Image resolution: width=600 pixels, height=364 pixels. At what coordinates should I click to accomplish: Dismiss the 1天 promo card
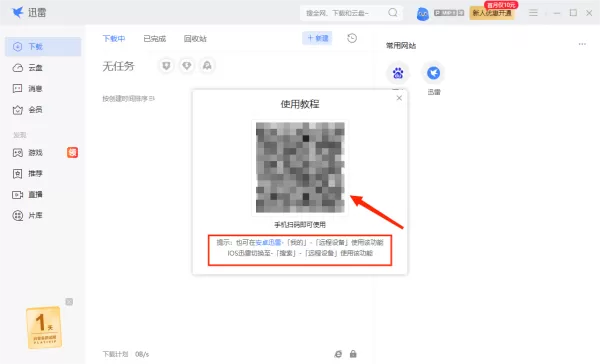[x=69, y=302]
